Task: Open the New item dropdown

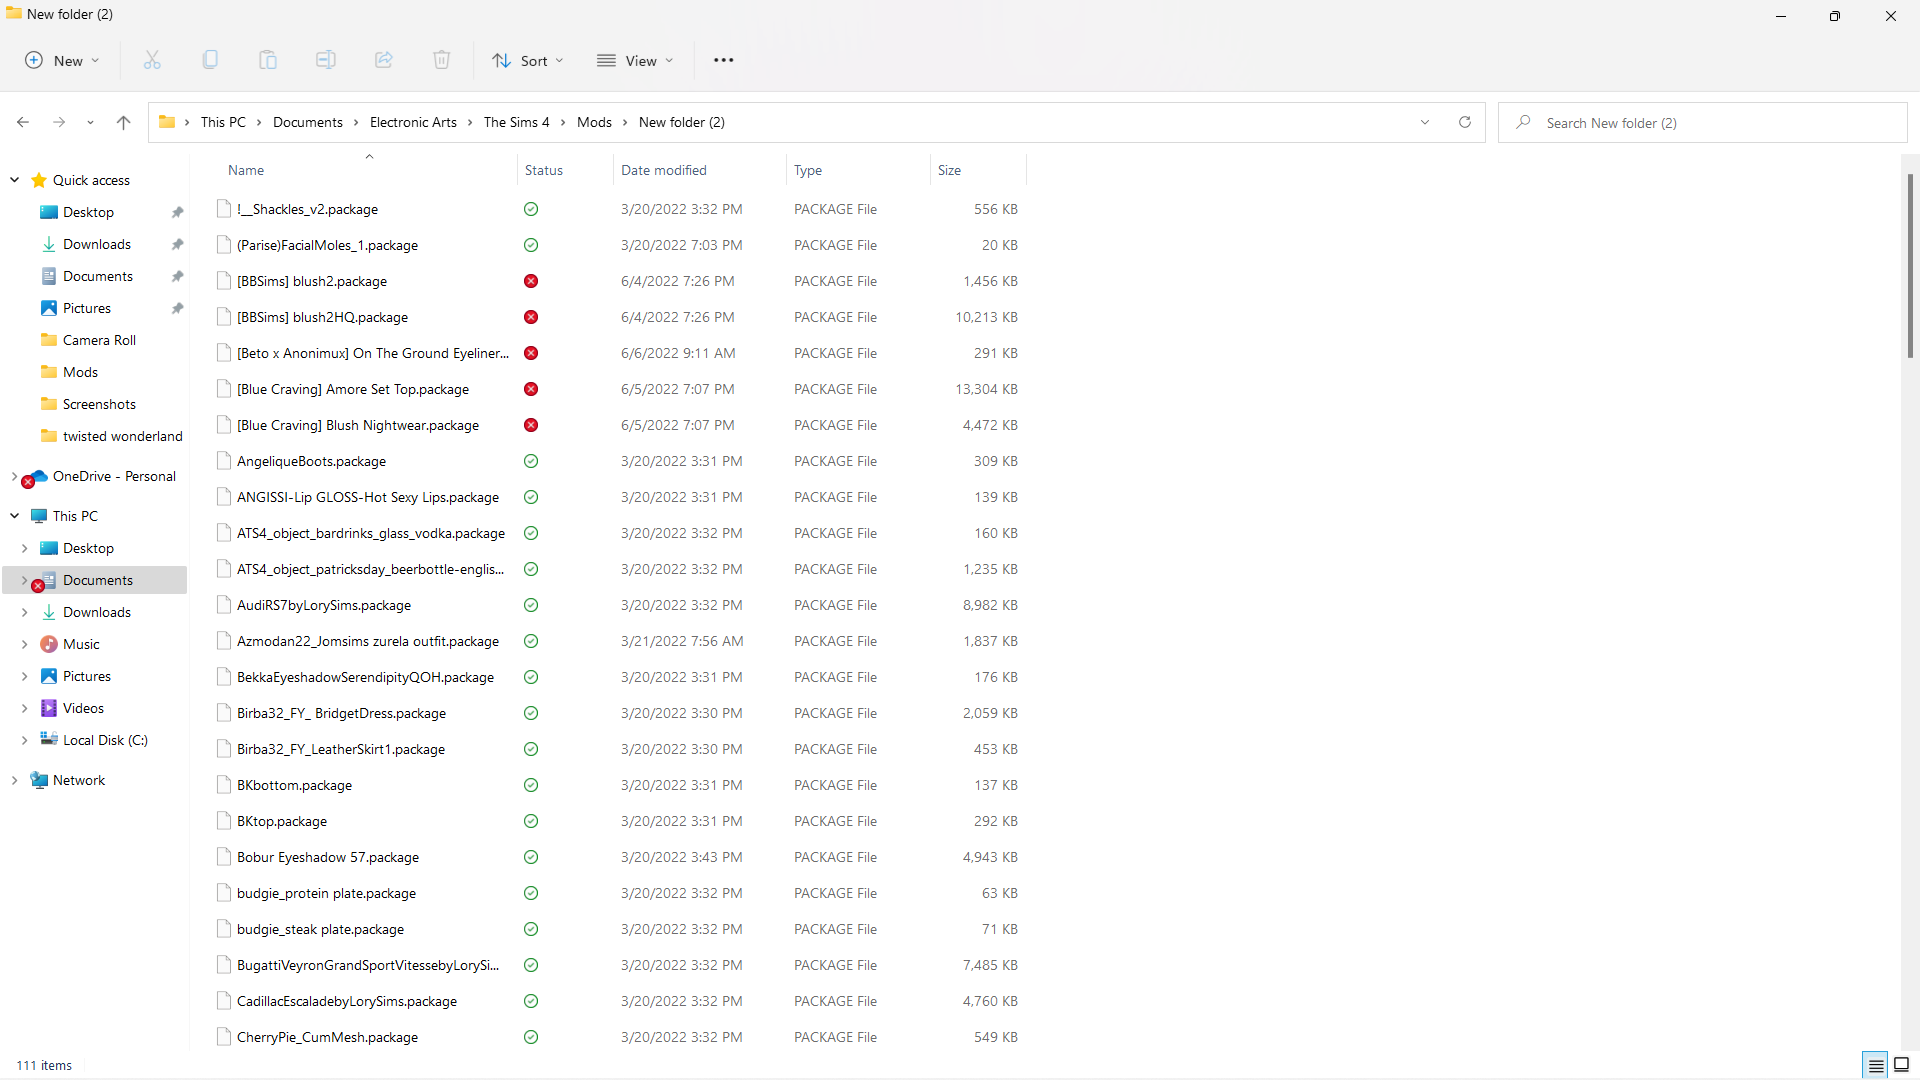Action: [x=62, y=60]
